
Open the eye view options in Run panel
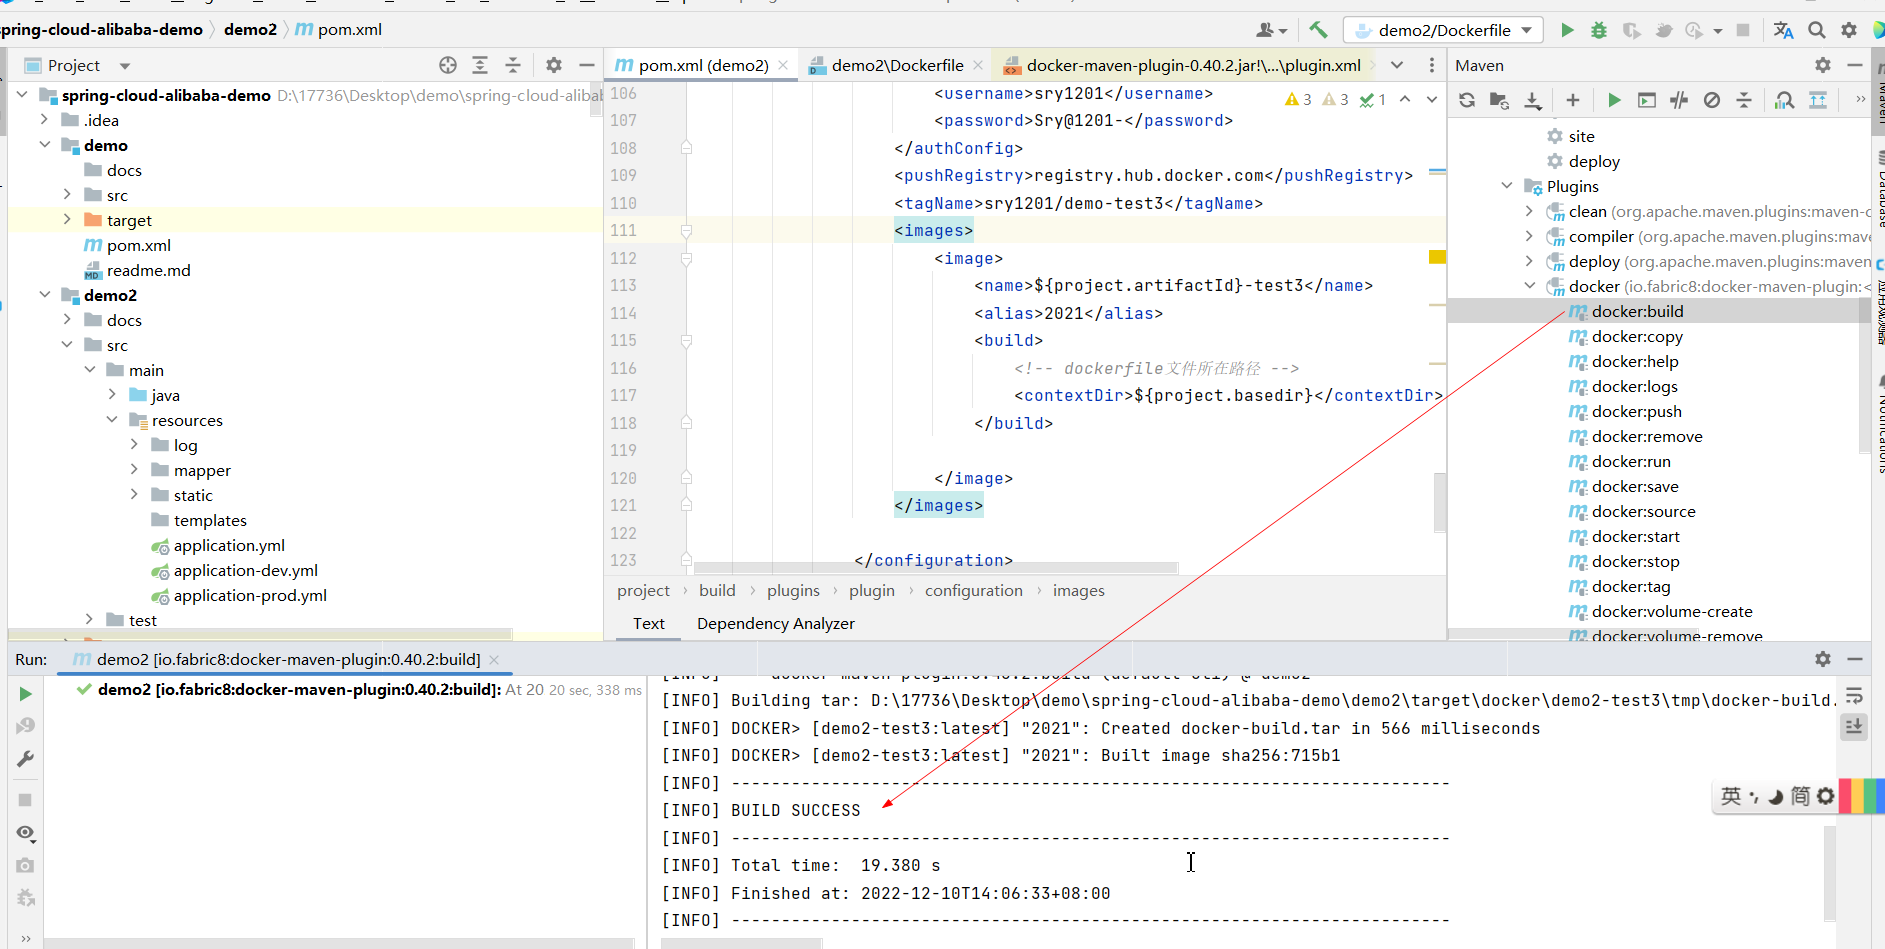26,833
